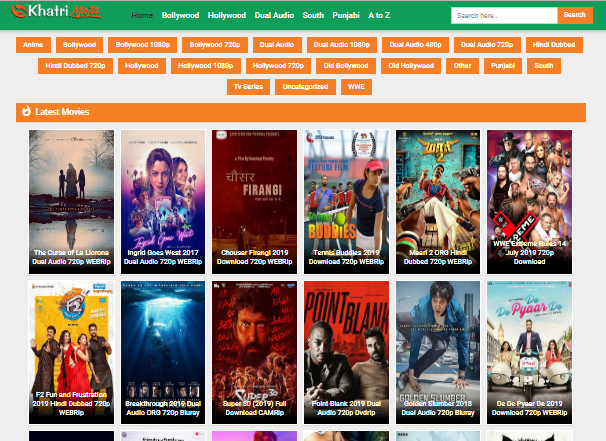Open the Bollywood 720p category tag

coord(215,45)
